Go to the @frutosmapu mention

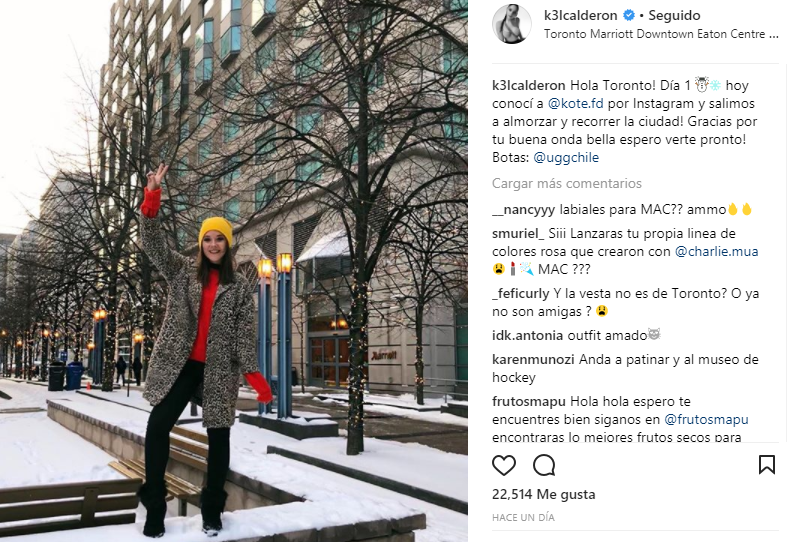[x=706, y=420]
